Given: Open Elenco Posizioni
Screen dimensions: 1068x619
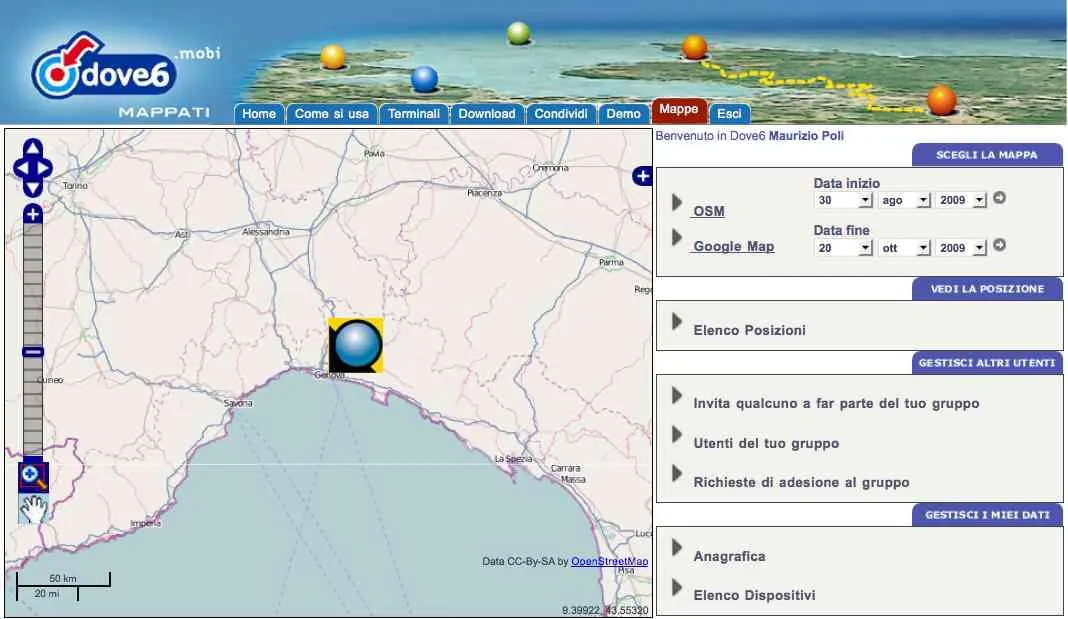Looking at the screenshot, I should pos(749,330).
